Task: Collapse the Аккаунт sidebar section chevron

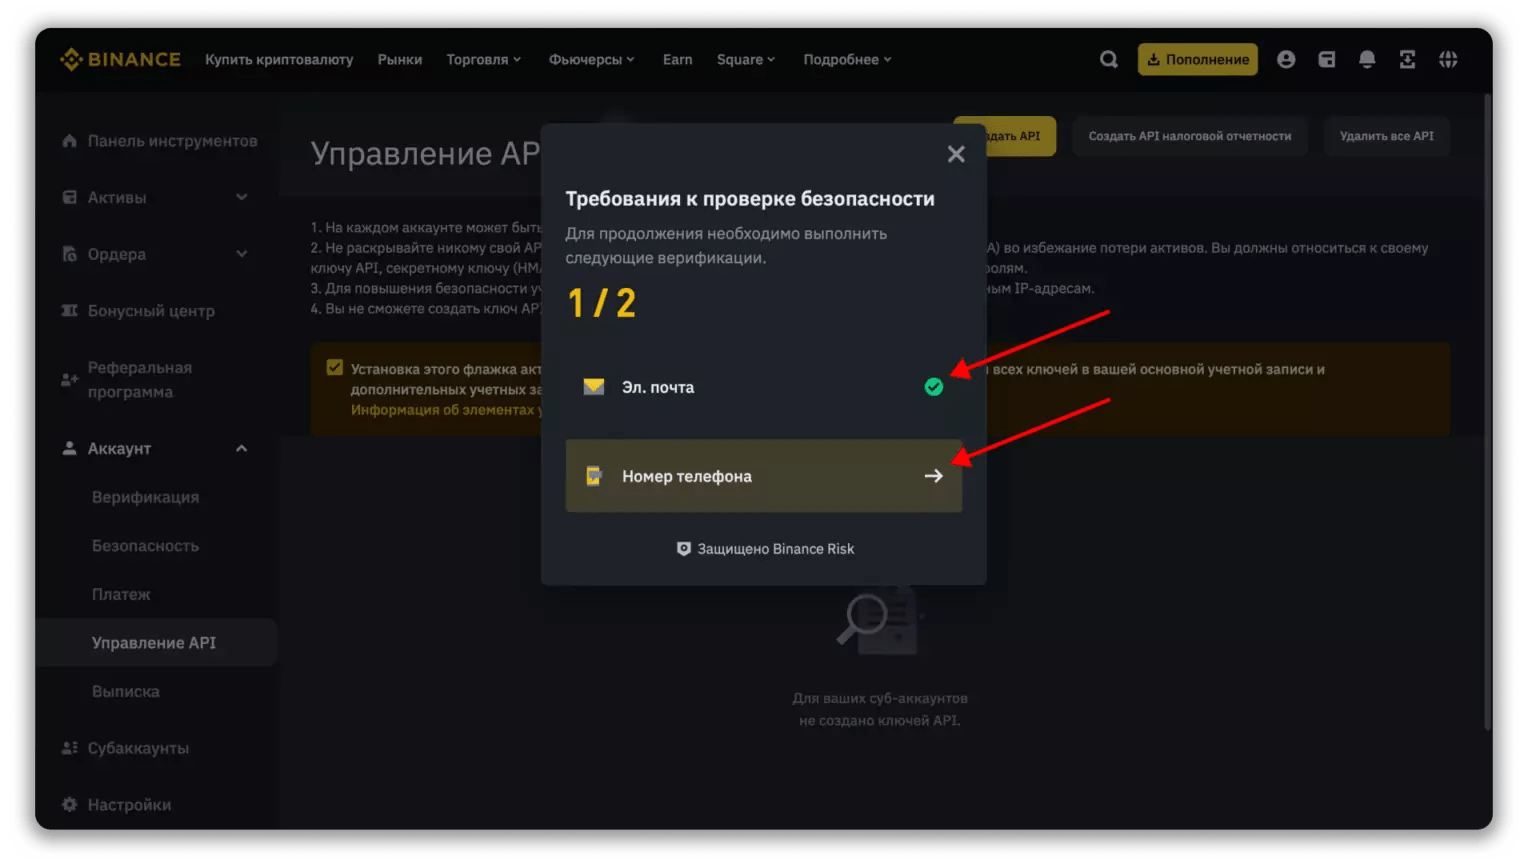Action: 242,448
